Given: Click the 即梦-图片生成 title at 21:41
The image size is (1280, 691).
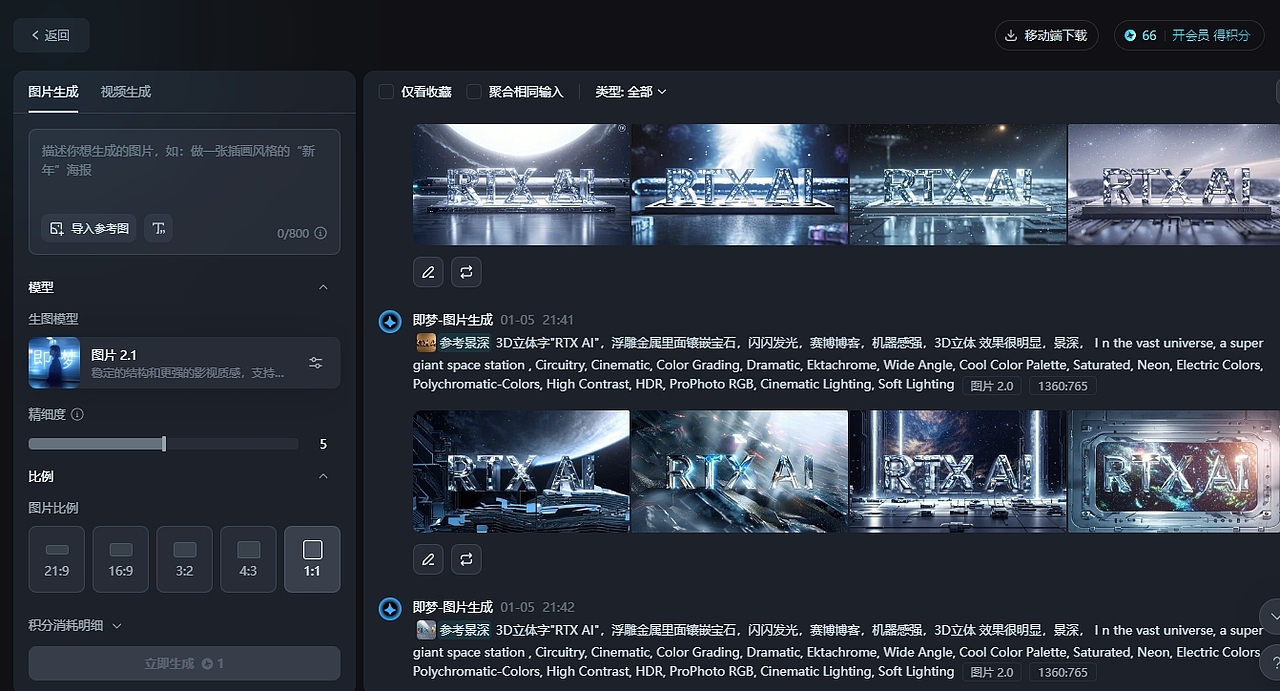Looking at the screenshot, I should [x=453, y=320].
